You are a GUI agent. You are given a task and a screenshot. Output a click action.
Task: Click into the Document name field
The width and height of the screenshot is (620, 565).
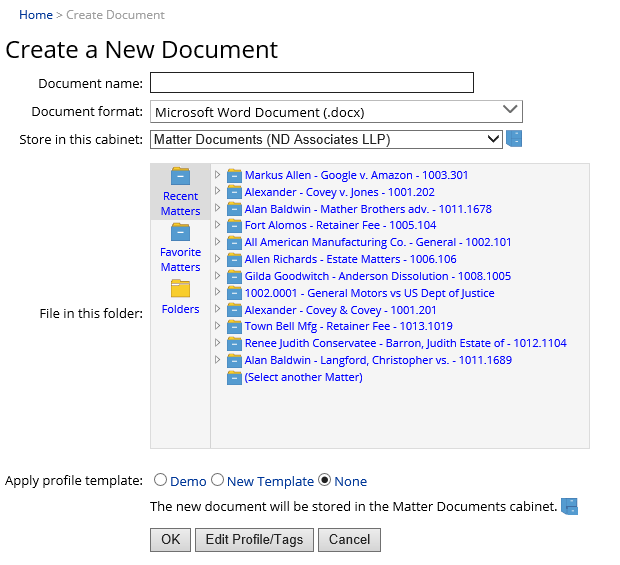point(312,83)
